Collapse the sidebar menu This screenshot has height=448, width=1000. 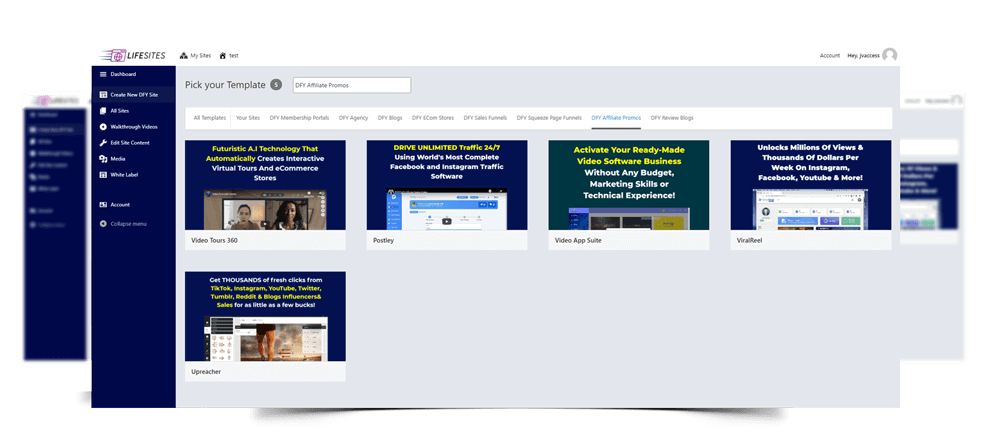coord(133,223)
